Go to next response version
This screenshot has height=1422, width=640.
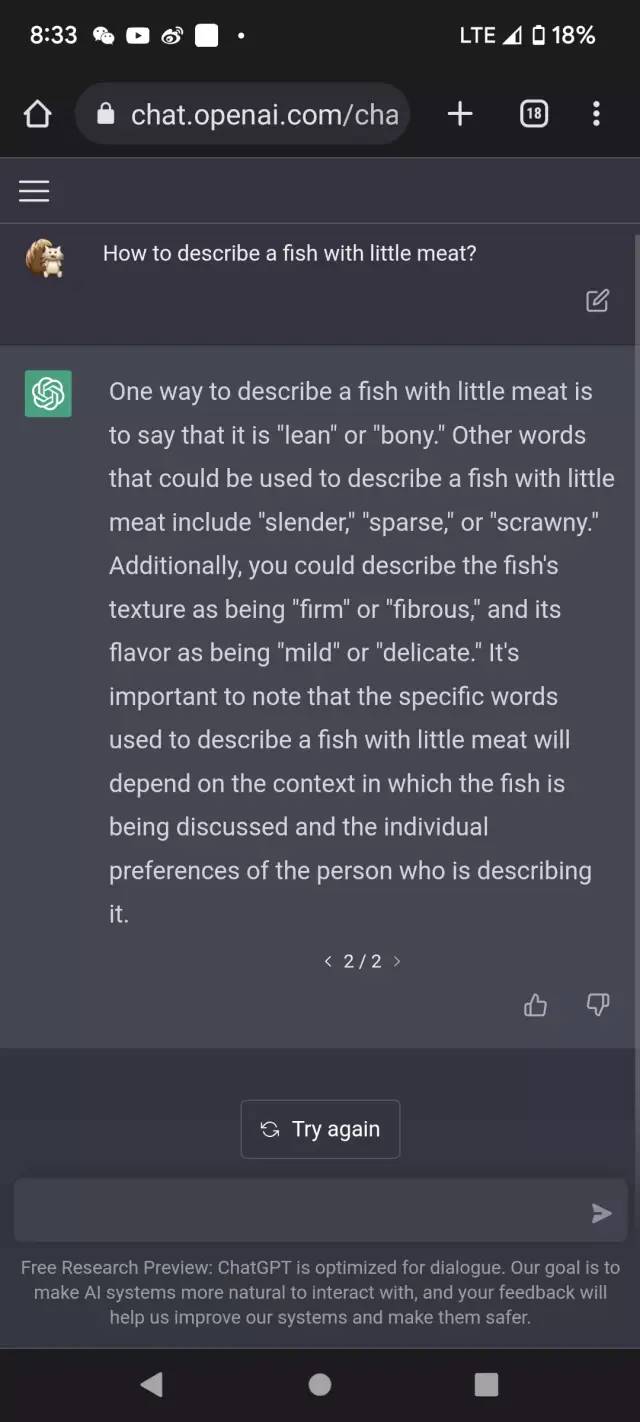pyautogui.click(x=397, y=961)
